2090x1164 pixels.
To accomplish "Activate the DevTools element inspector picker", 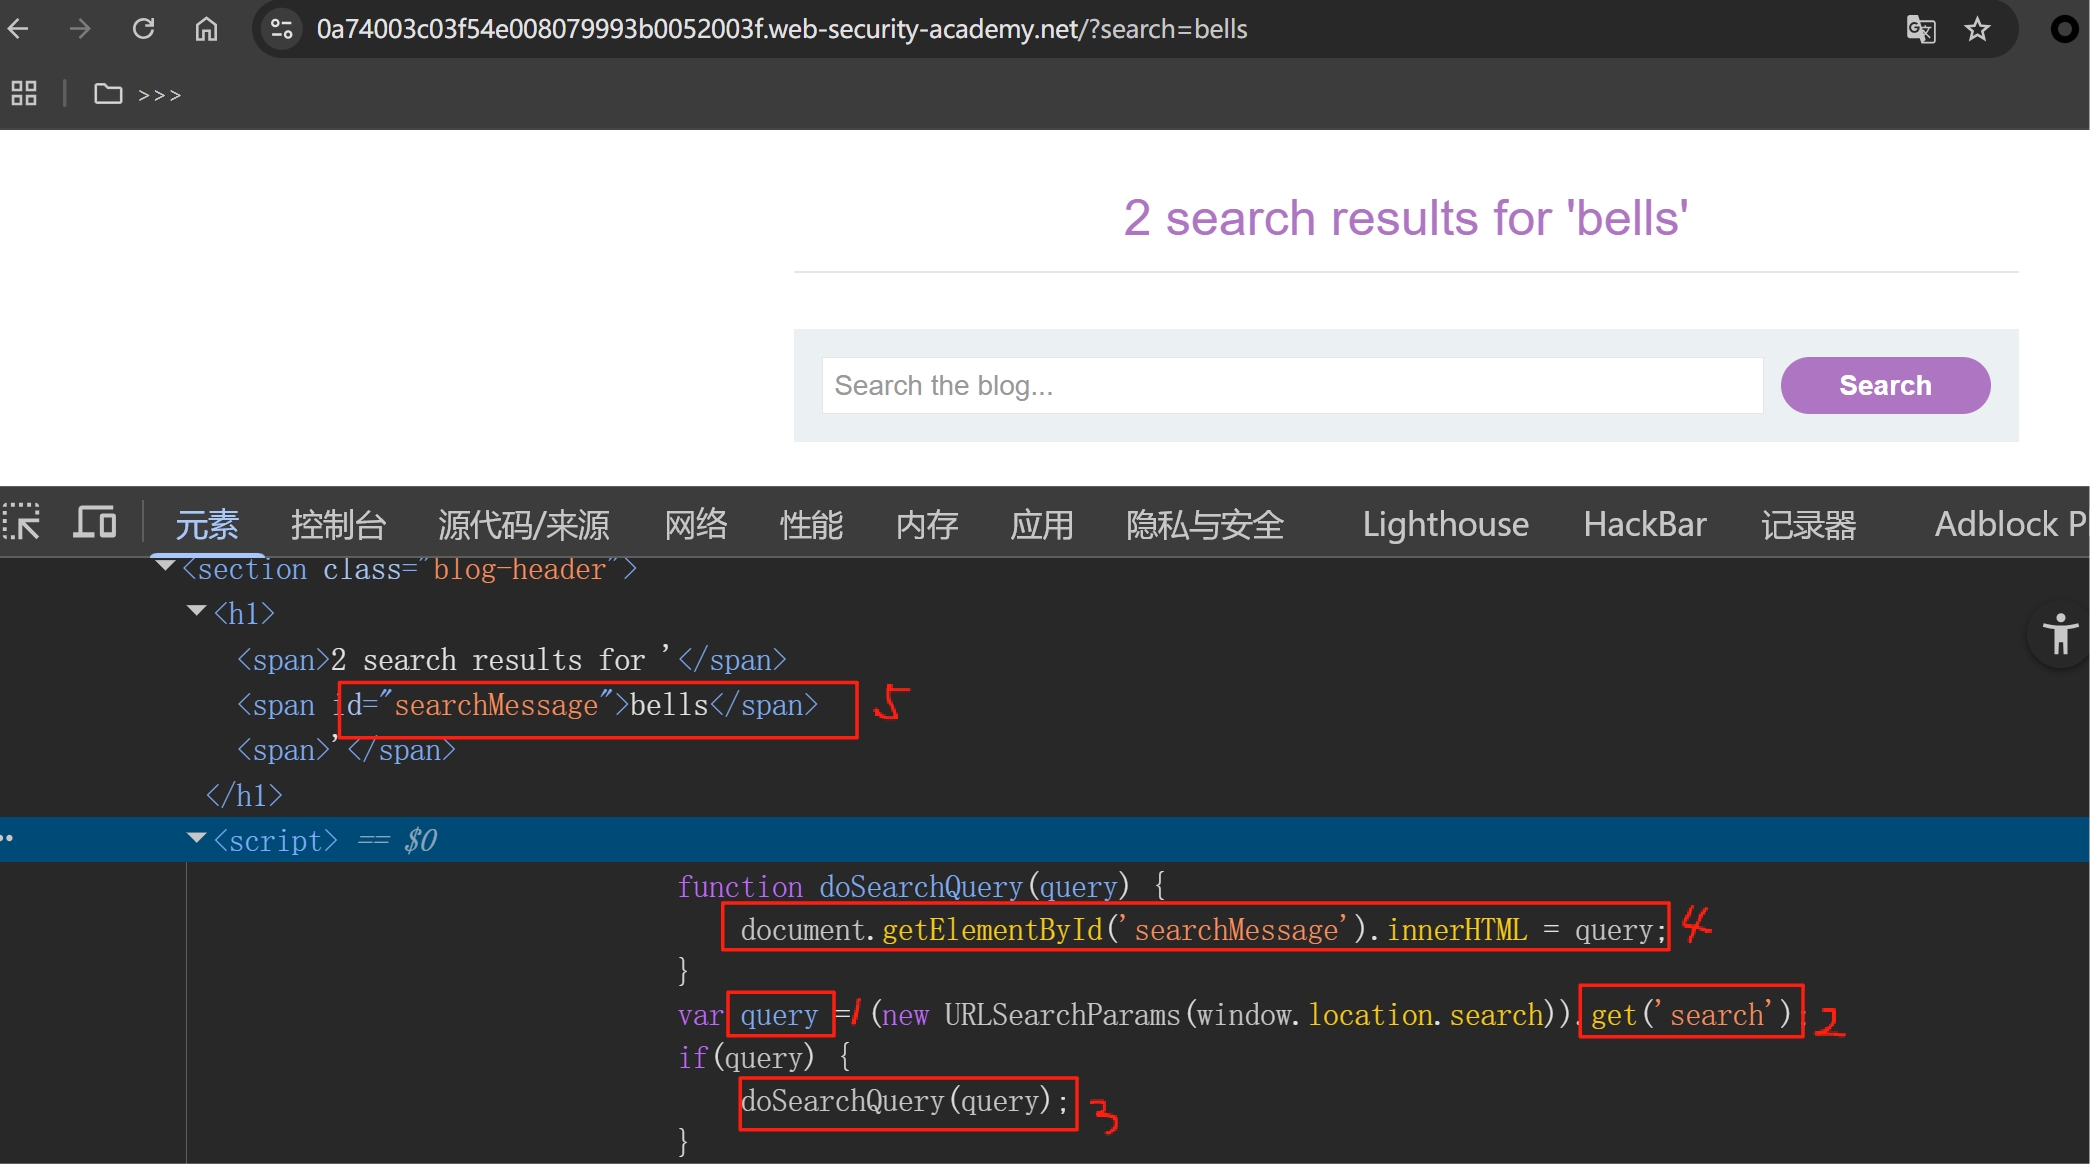I will click(22, 523).
